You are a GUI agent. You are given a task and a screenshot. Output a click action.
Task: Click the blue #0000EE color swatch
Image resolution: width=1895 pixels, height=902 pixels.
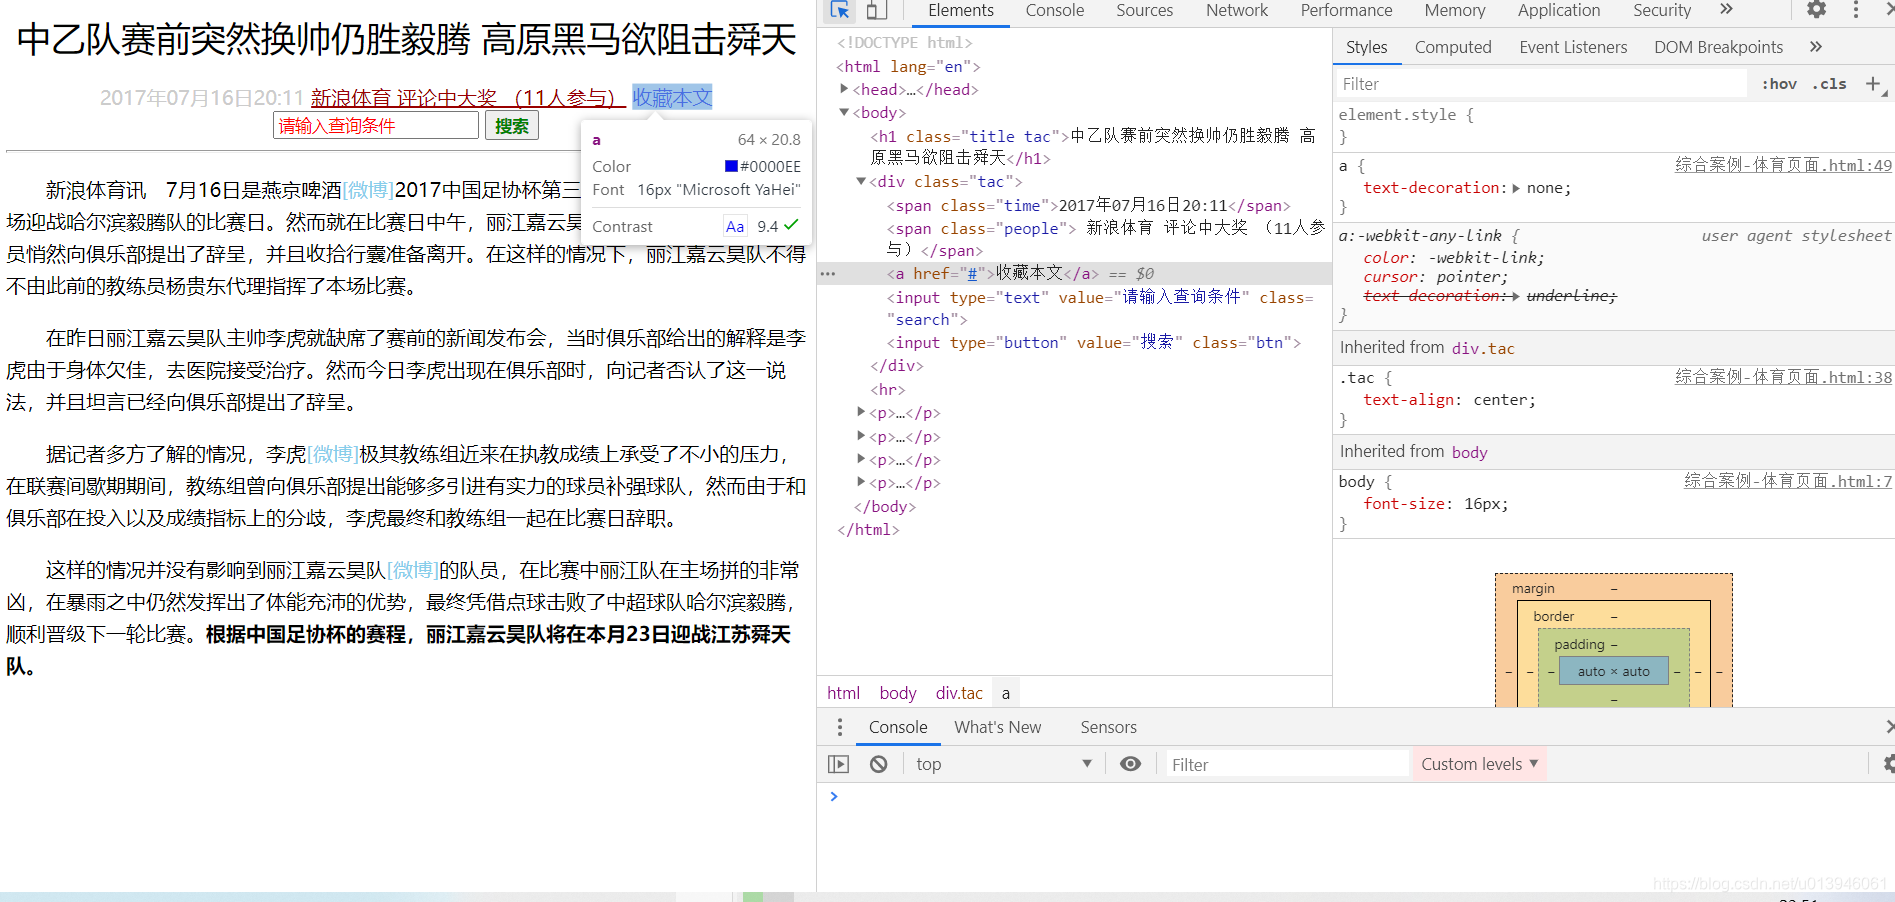[x=731, y=166]
